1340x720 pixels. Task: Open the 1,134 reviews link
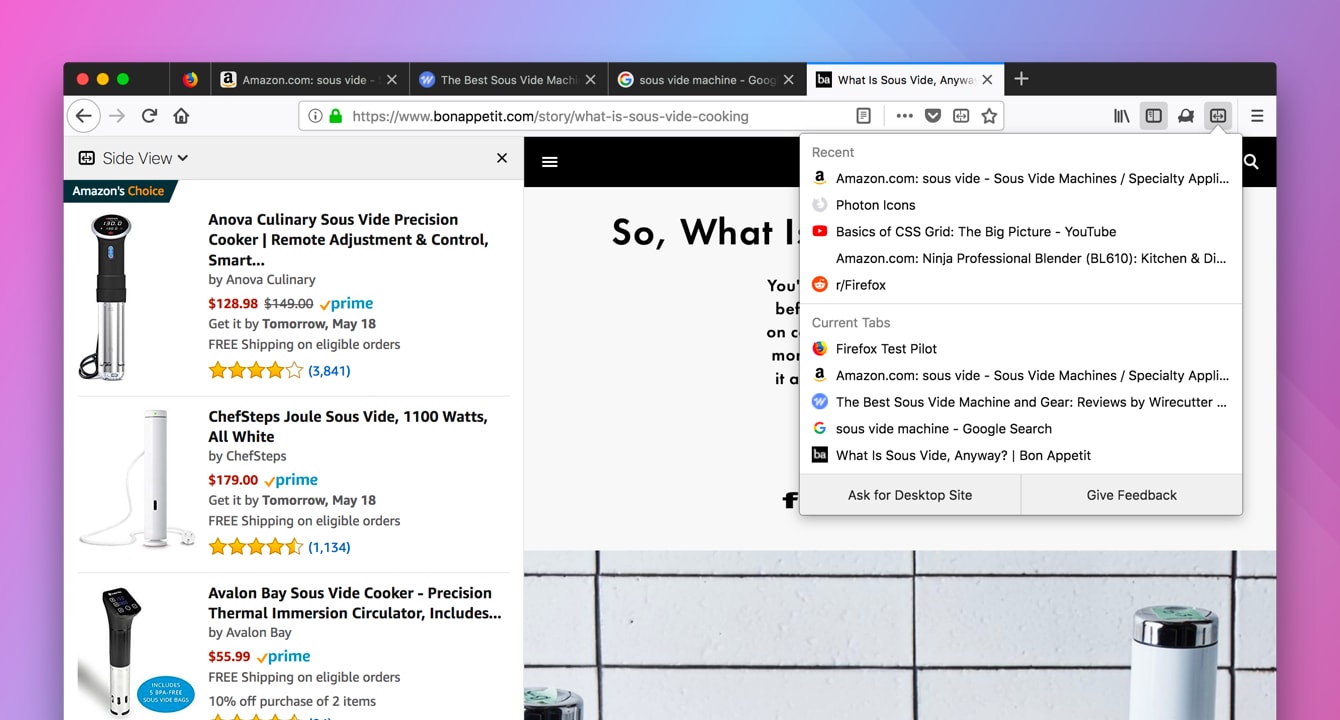tap(329, 547)
